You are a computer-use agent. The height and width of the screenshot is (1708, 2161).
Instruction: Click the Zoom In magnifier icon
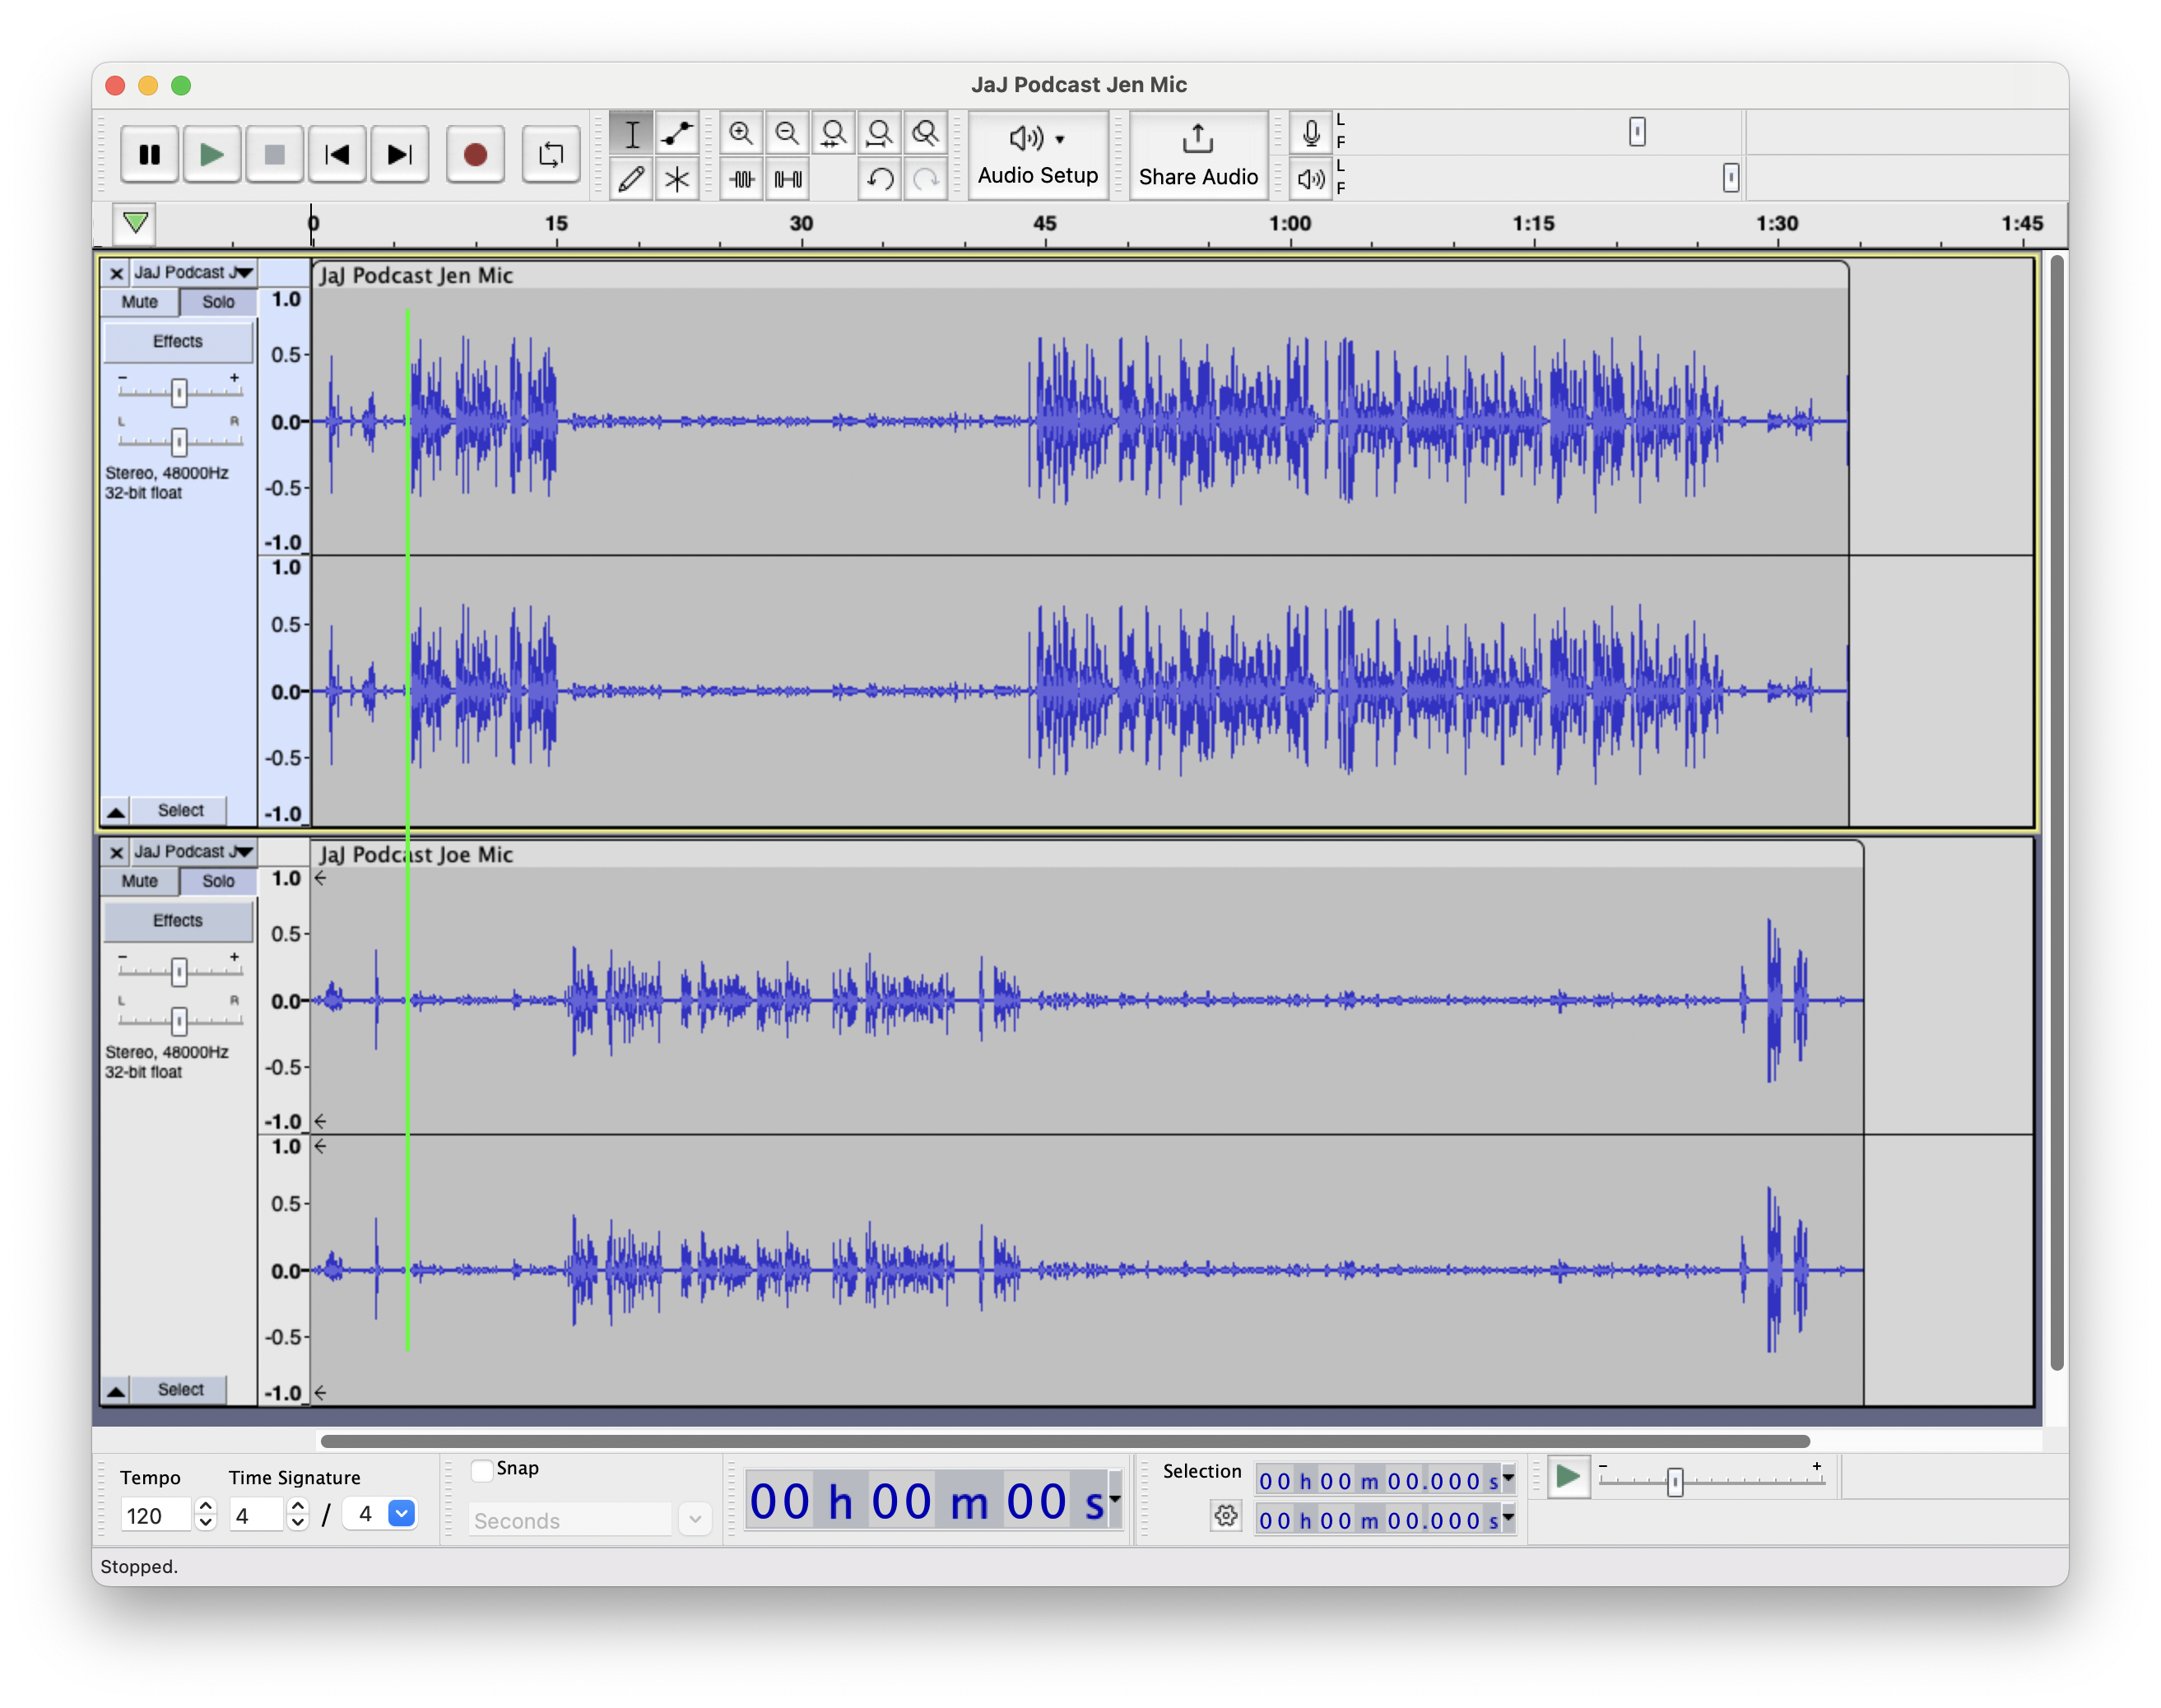[x=741, y=133]
